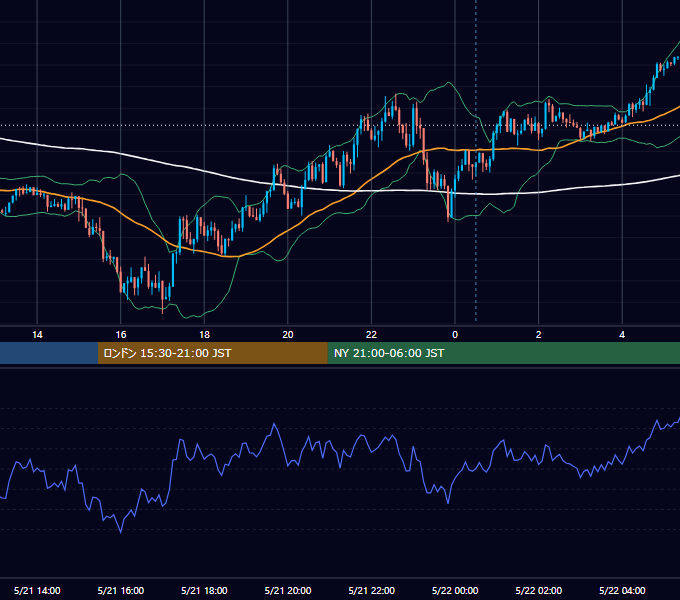Screen dimensions: 680x600
Task: Select the blue session bar before London
Action: pyautogui.click(x=49, y=353)
